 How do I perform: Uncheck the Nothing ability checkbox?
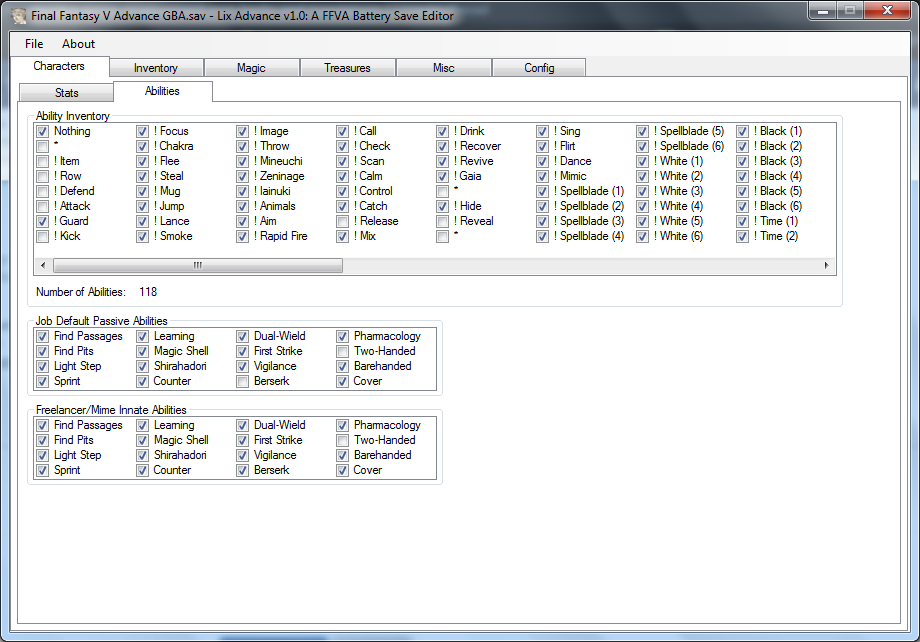tap(43, 131)
